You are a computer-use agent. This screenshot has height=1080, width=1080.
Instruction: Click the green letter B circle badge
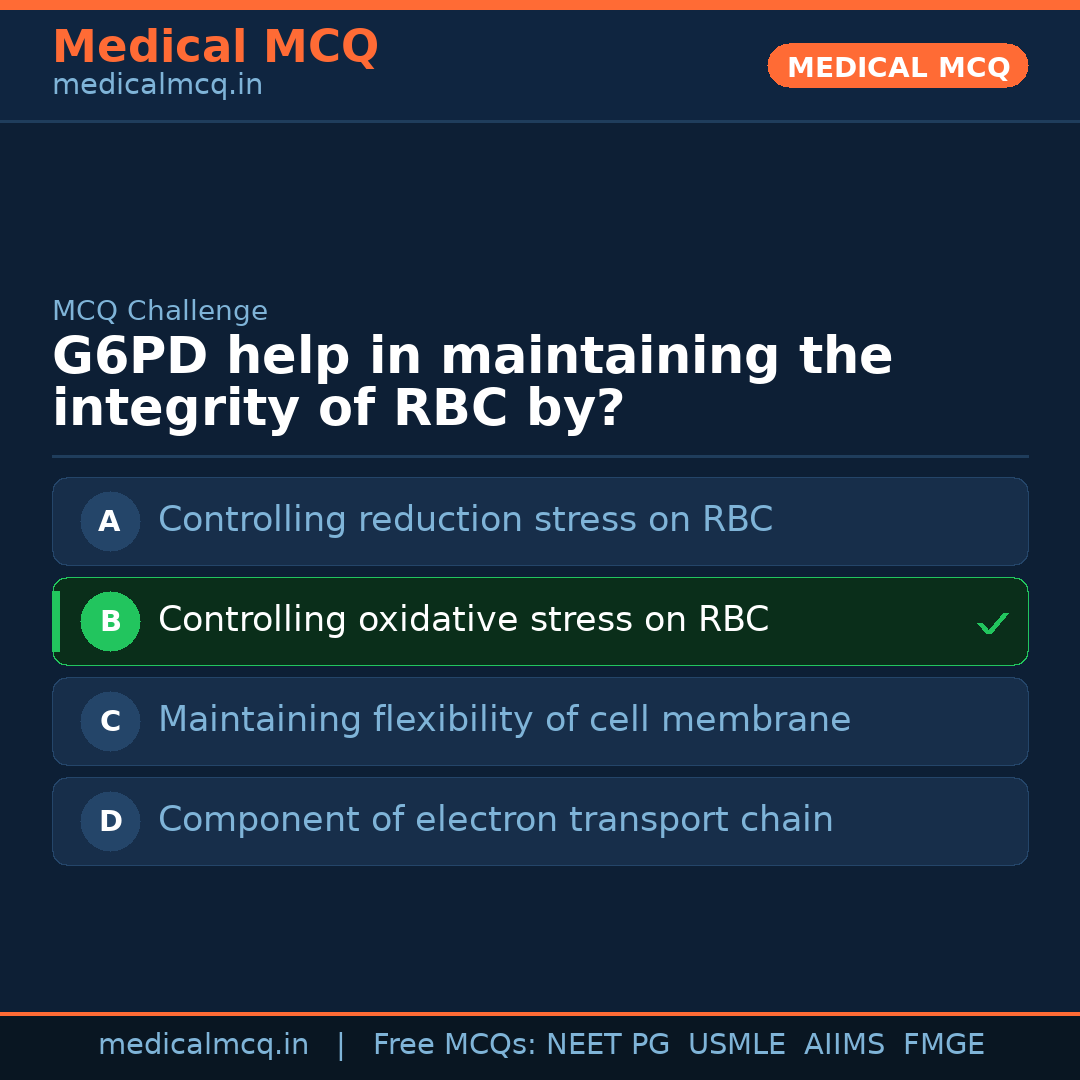pyautogui.click(x=110, y=621)
